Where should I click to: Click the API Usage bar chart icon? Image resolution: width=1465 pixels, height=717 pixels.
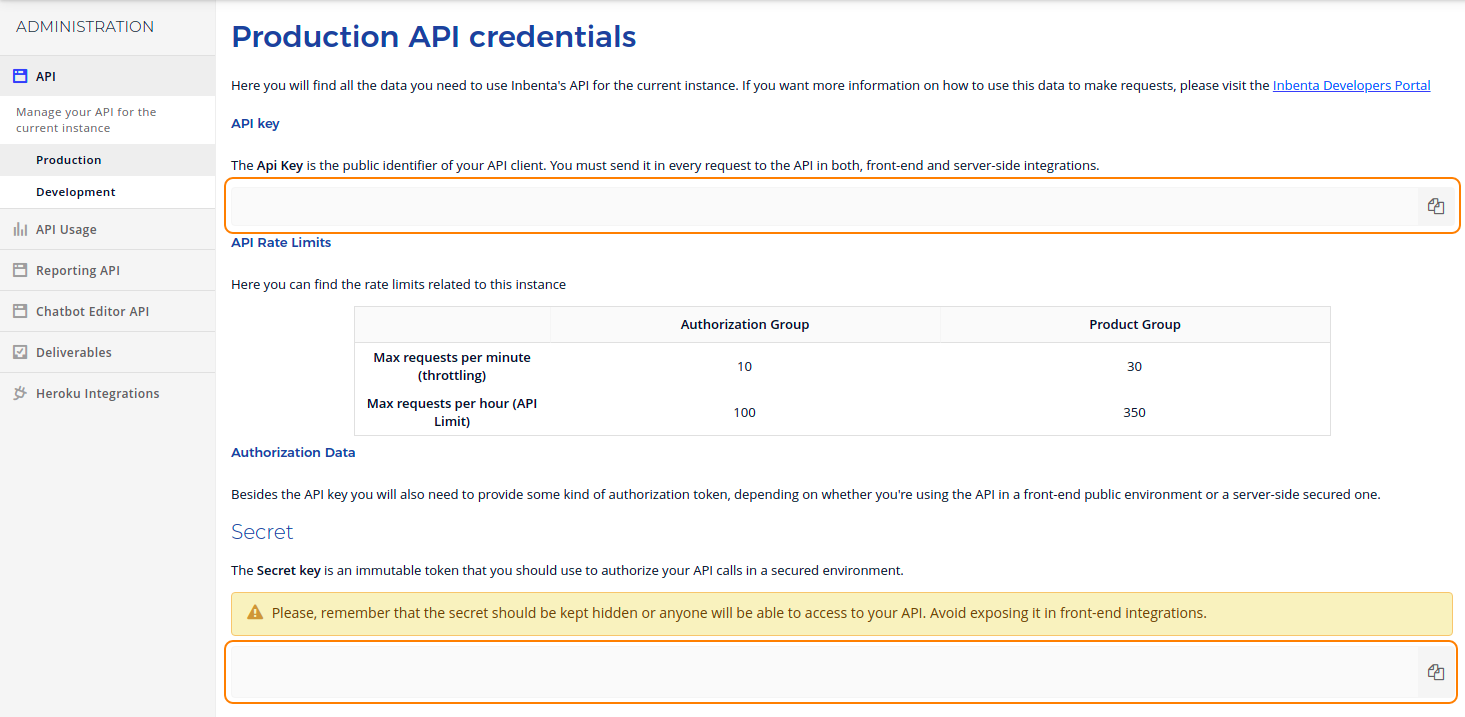(x=20, y=230)
